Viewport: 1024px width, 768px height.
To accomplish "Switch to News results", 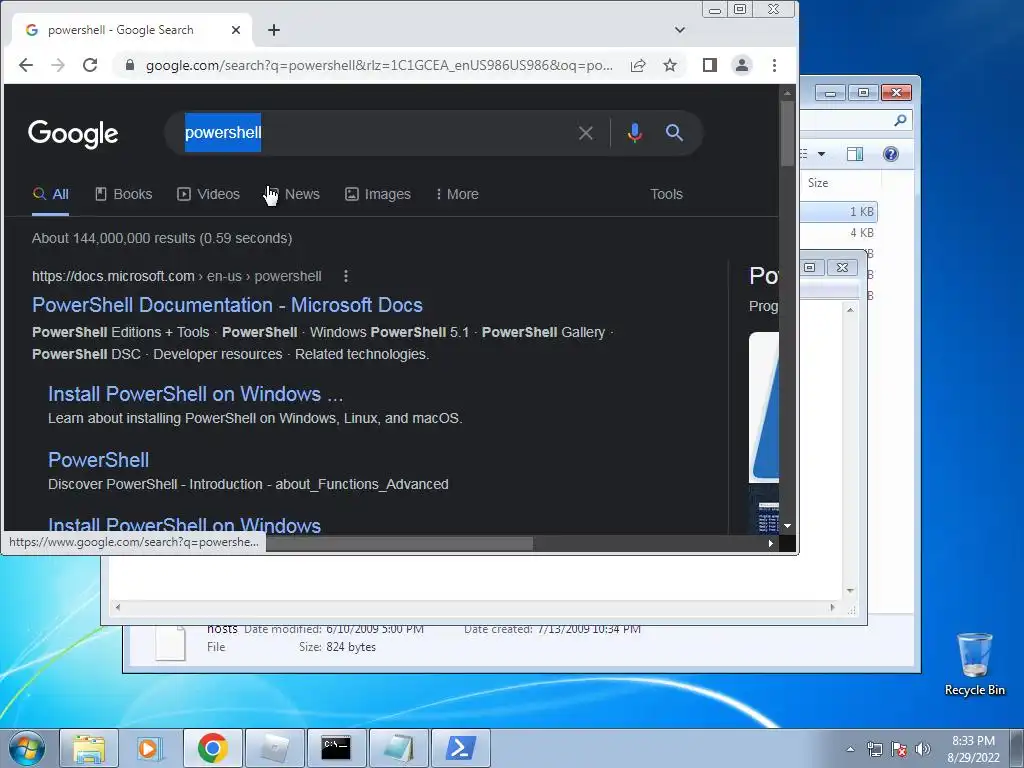I will click(293, 195).
